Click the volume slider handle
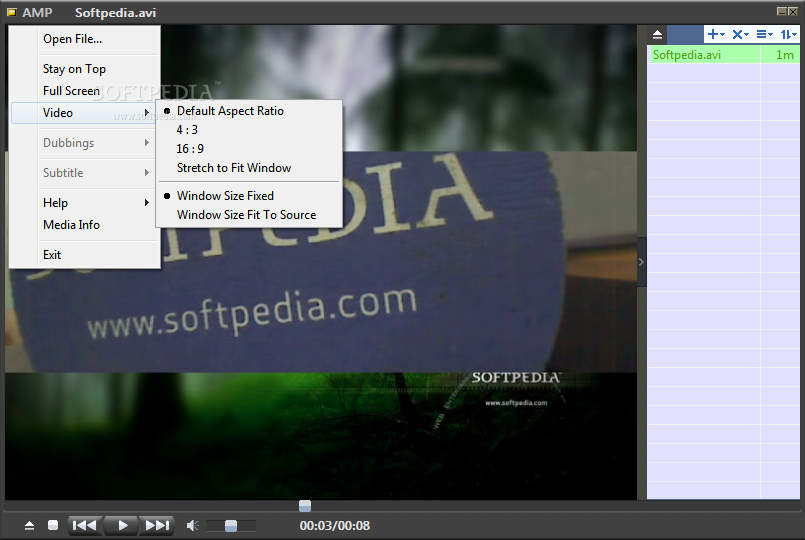The width and height of the screenshot is (805, 540). pyautogui.click(x=231, y=526)
